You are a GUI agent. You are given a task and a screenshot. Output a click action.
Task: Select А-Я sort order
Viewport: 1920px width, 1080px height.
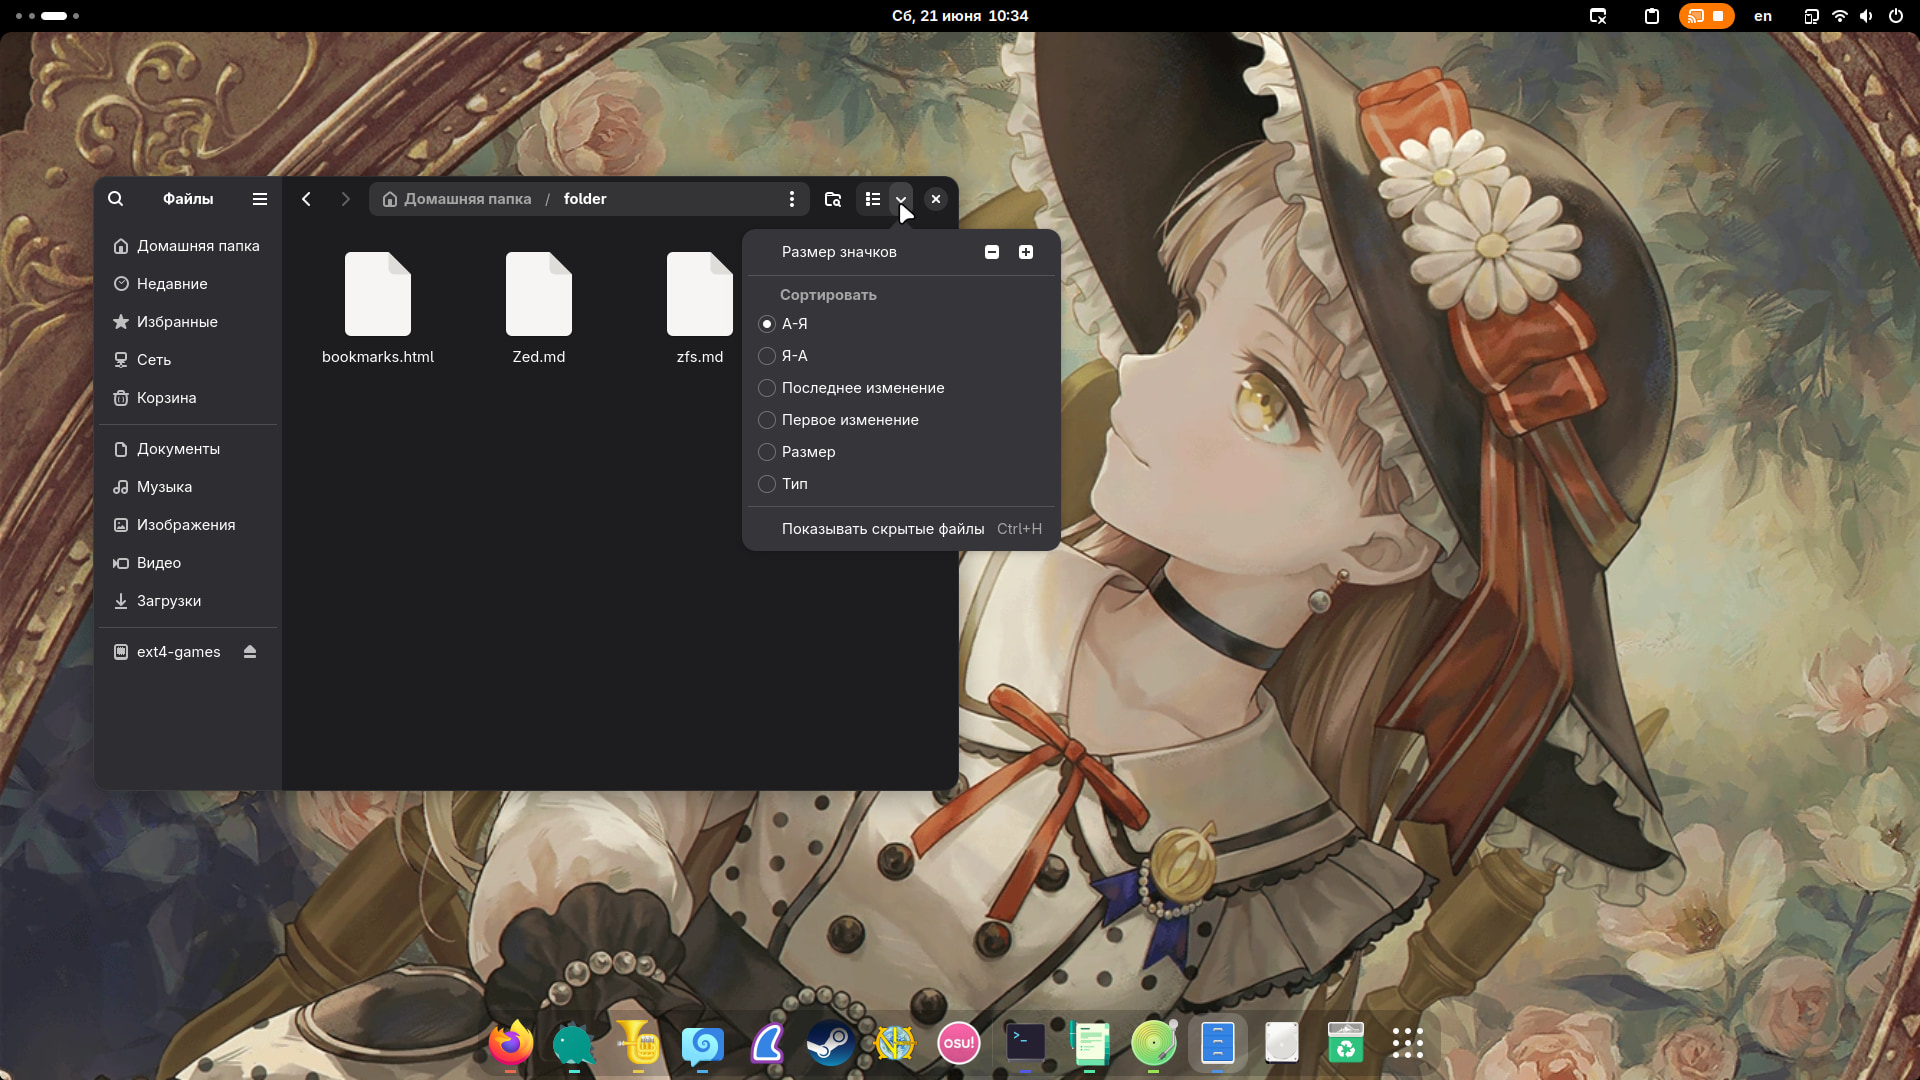[901, 324]
